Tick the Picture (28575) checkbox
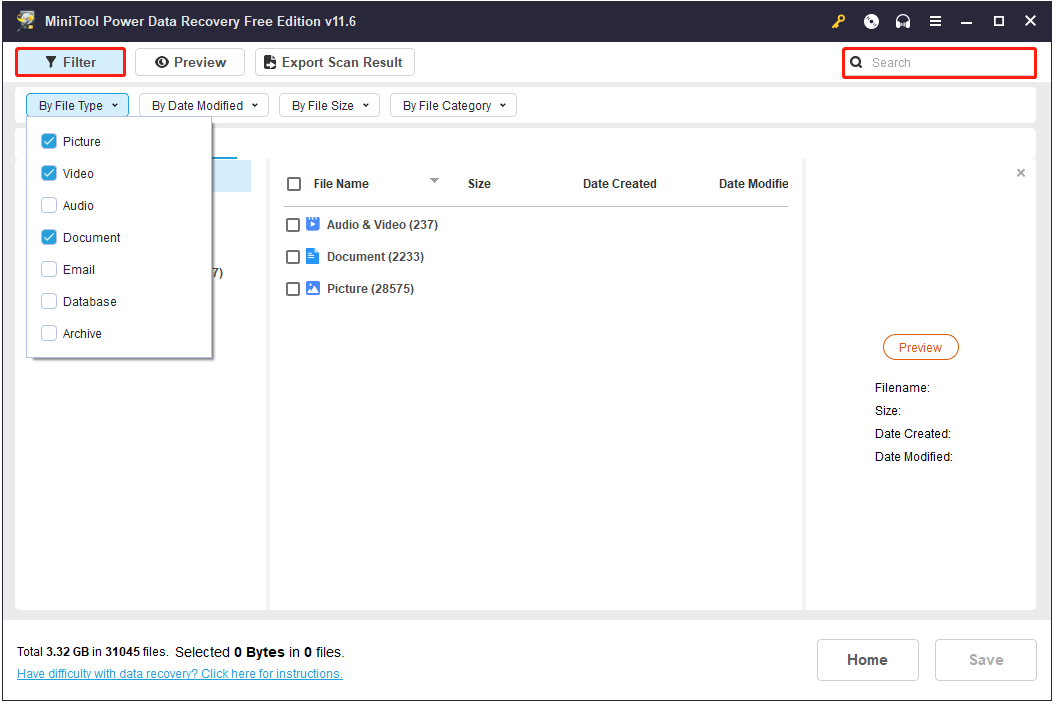Screen dimensions: 1055x704 click(x=293, y=289)
